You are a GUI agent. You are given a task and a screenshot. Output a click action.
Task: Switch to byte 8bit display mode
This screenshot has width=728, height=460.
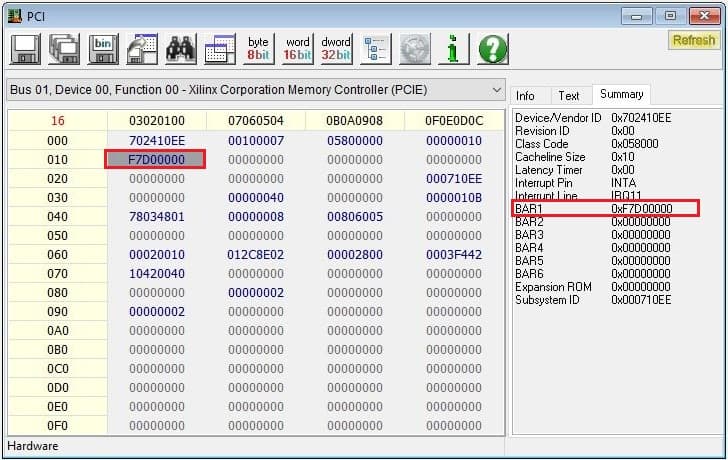click(x=258, y=49)
